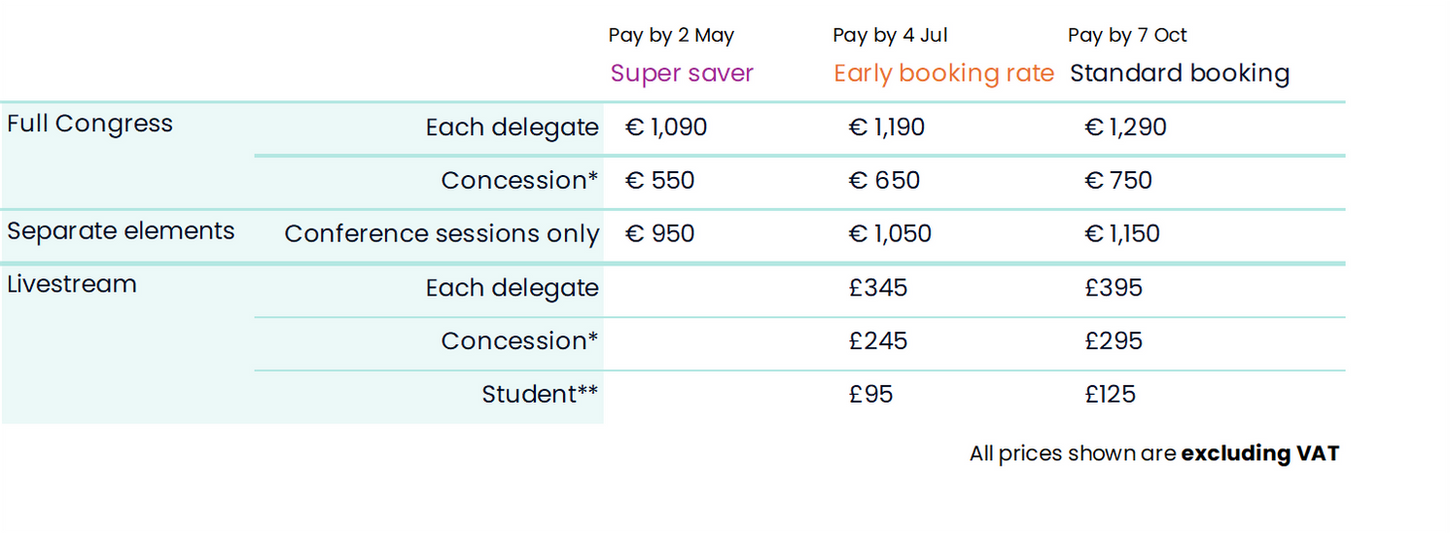Select the Separate elements row label

pyautogui.click(x=121, y=231)
